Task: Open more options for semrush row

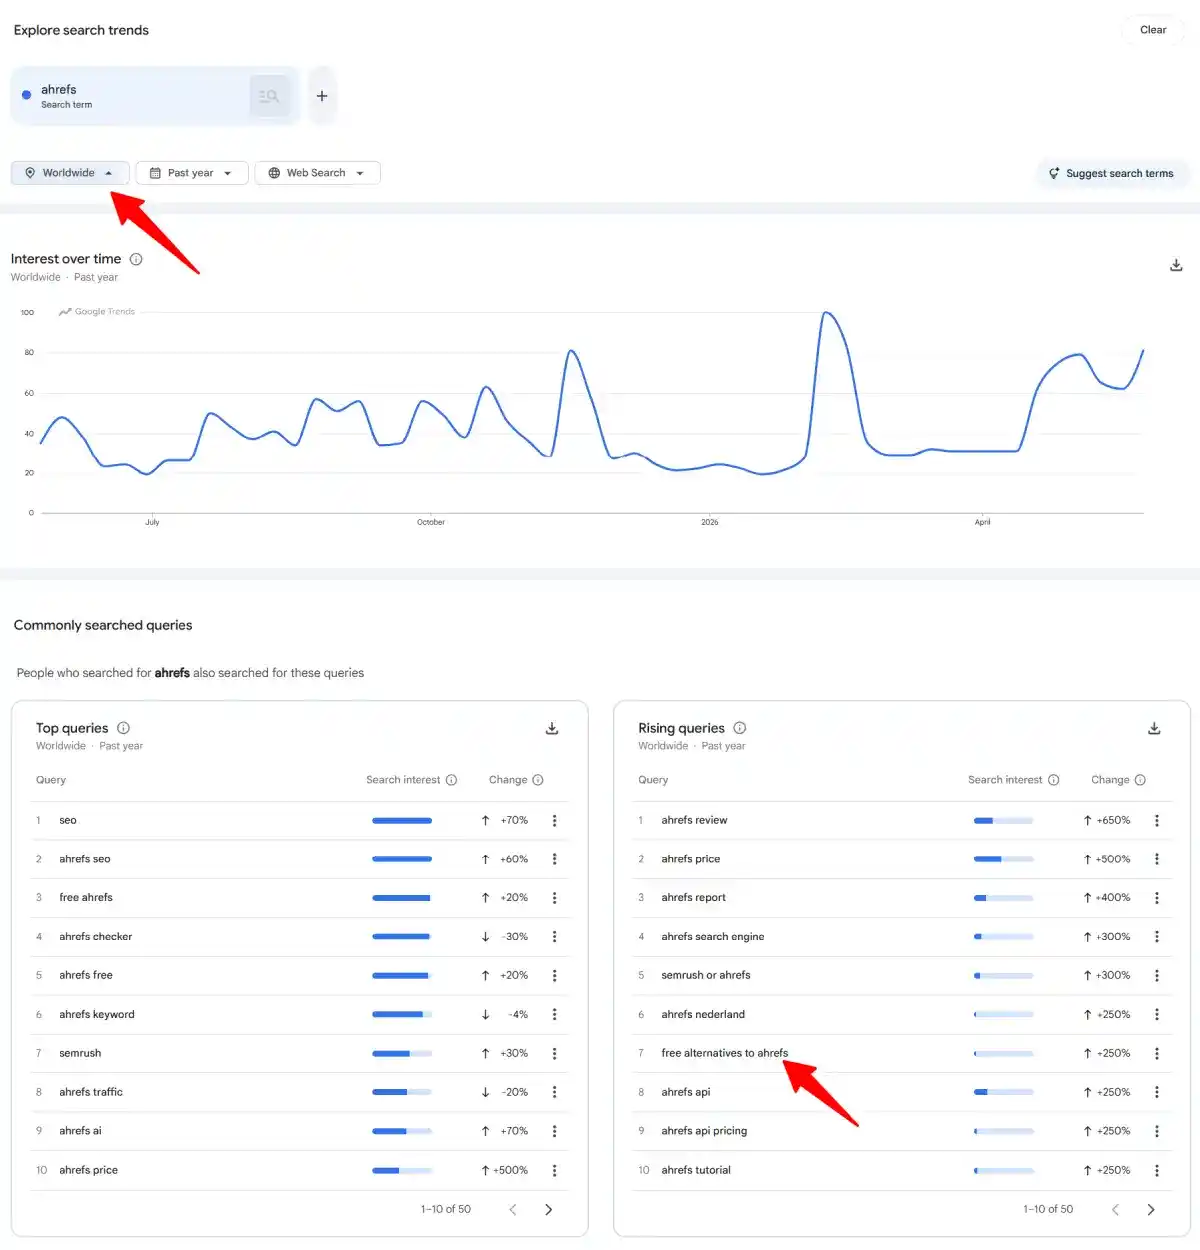Action: tap(555, 1053)
